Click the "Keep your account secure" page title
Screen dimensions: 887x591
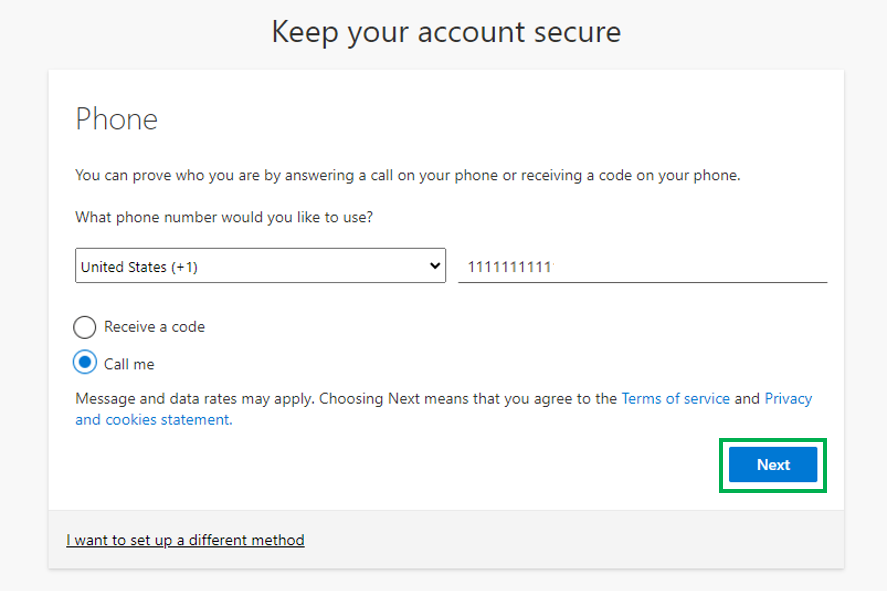[446, 32]
